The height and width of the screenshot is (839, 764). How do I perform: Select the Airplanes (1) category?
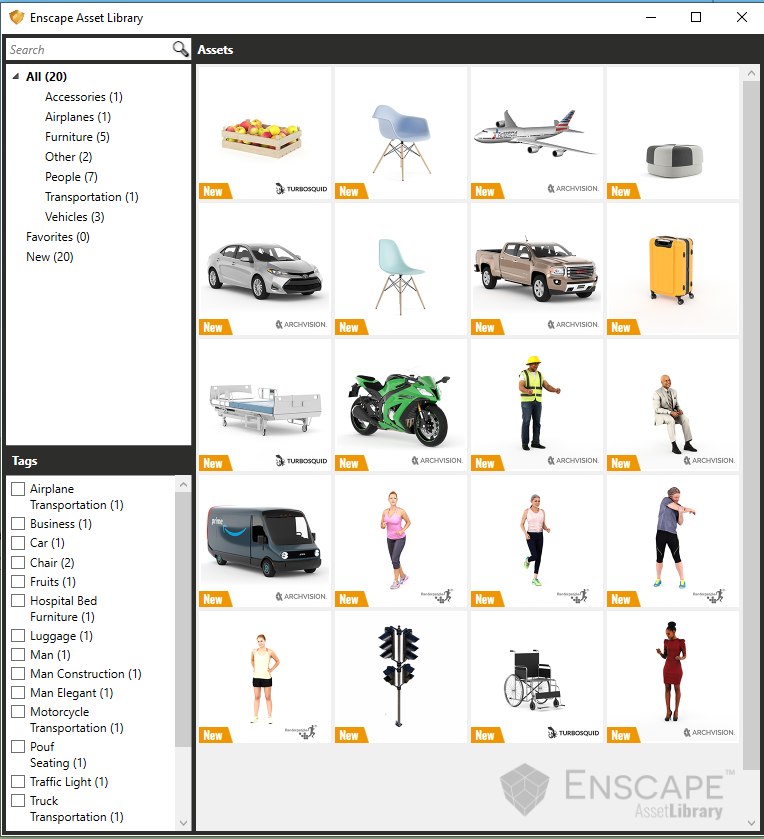[78, 117]
